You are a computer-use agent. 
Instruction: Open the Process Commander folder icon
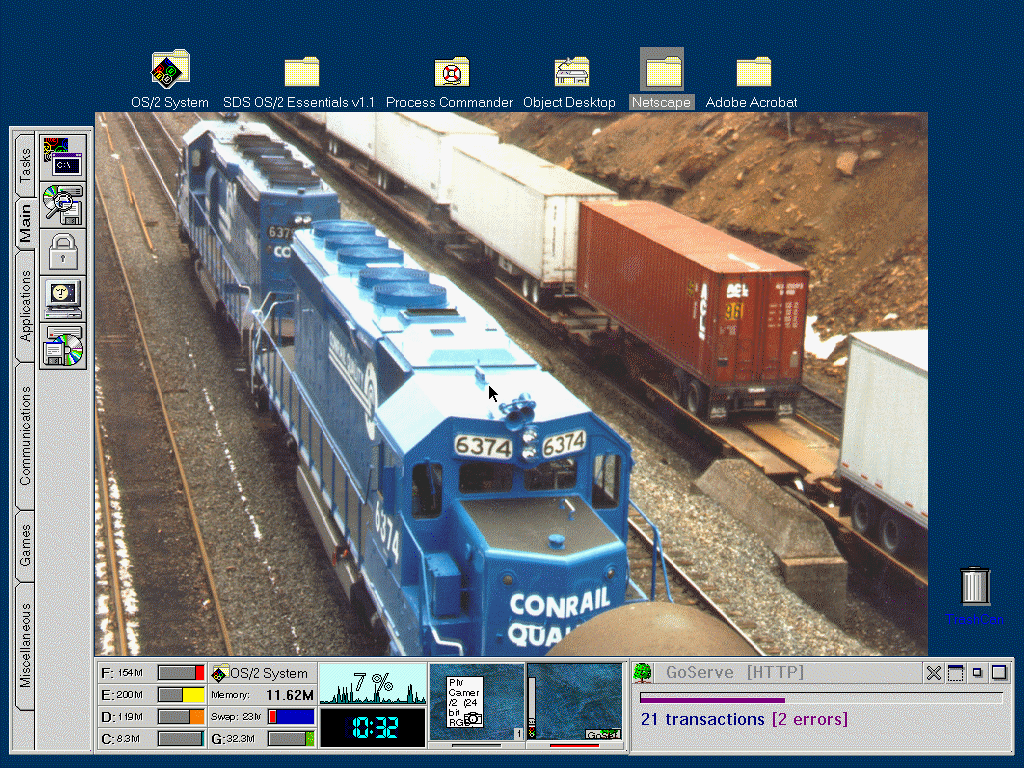point(451,72)
